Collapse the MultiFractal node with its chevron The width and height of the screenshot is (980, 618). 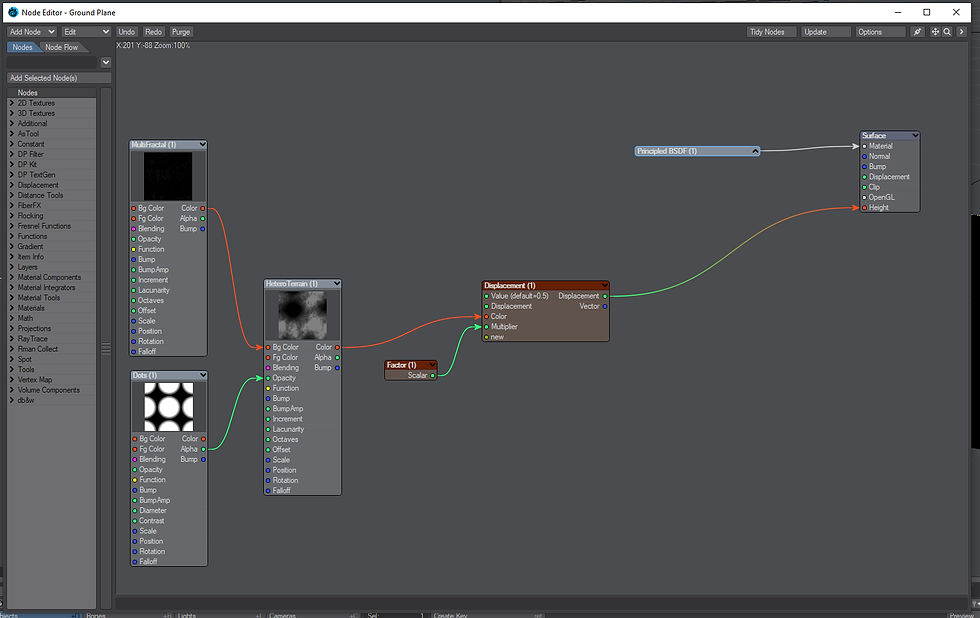(204, 143)
